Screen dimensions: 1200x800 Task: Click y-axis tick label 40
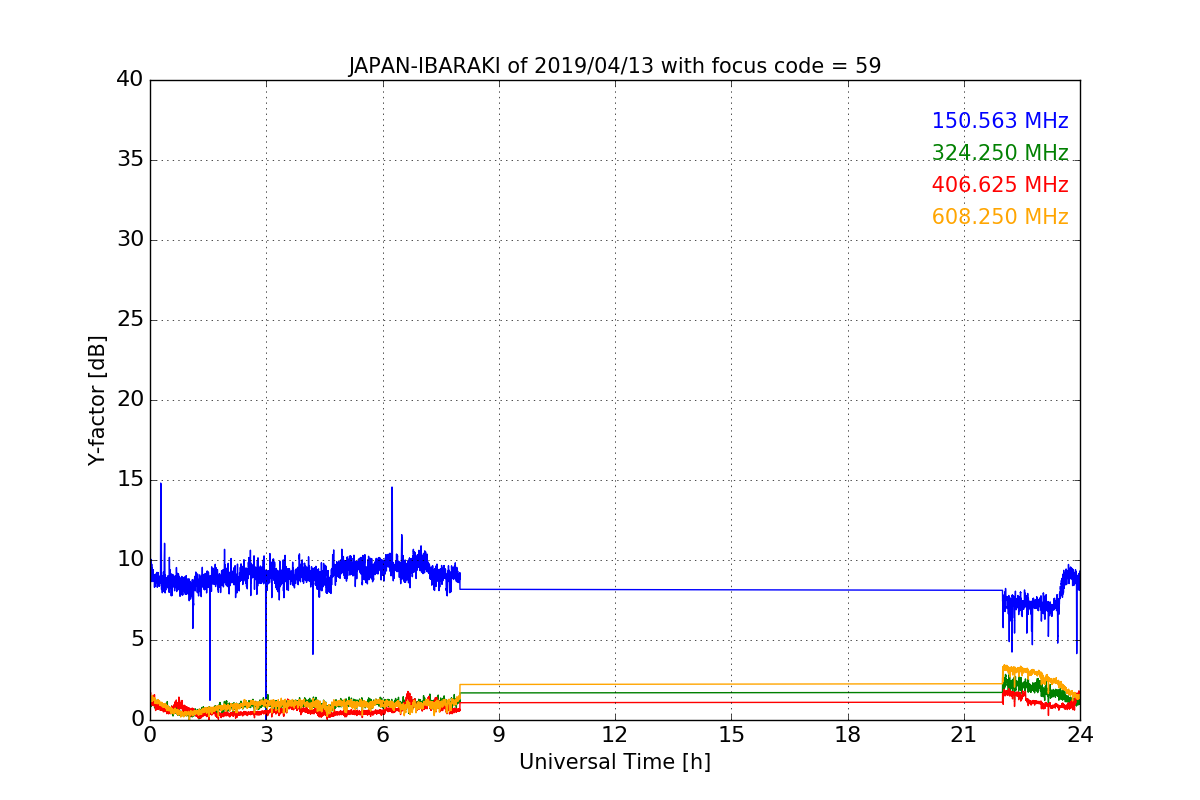130,79
